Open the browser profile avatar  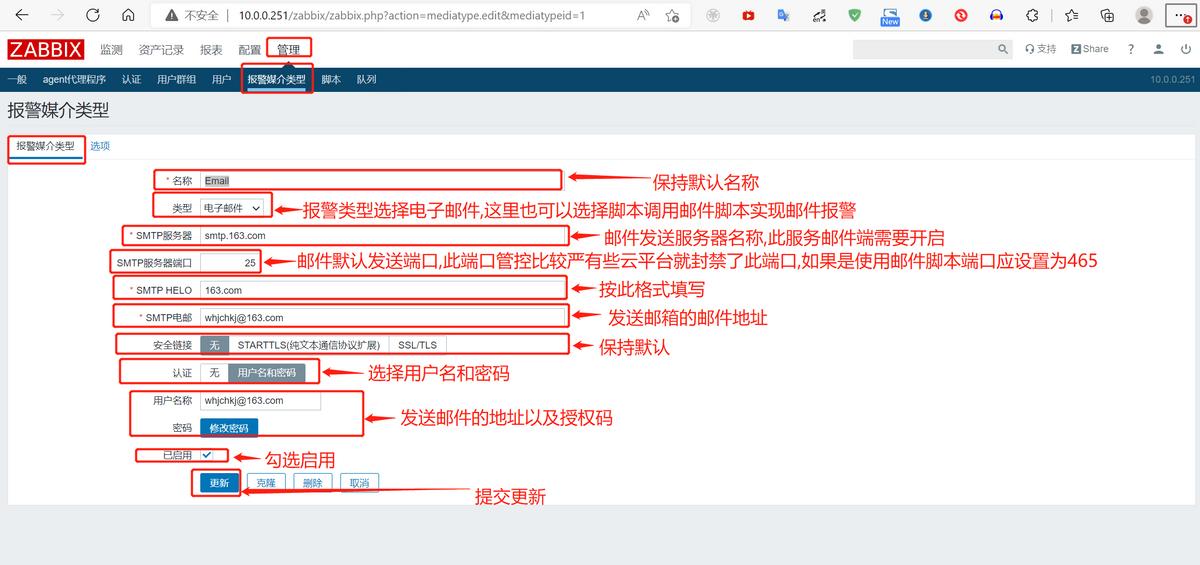[1144, 16]
